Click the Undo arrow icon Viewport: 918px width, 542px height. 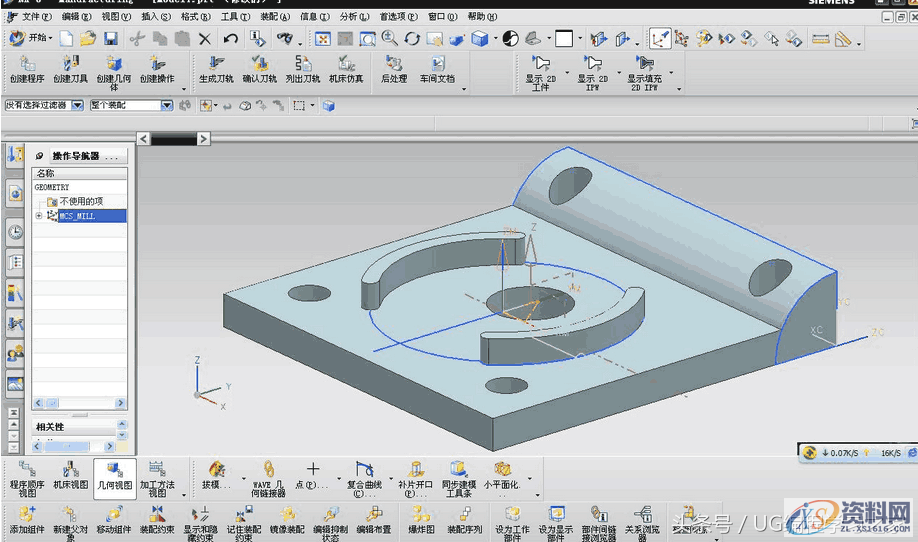pyautogui.click(x=231, y=39)
